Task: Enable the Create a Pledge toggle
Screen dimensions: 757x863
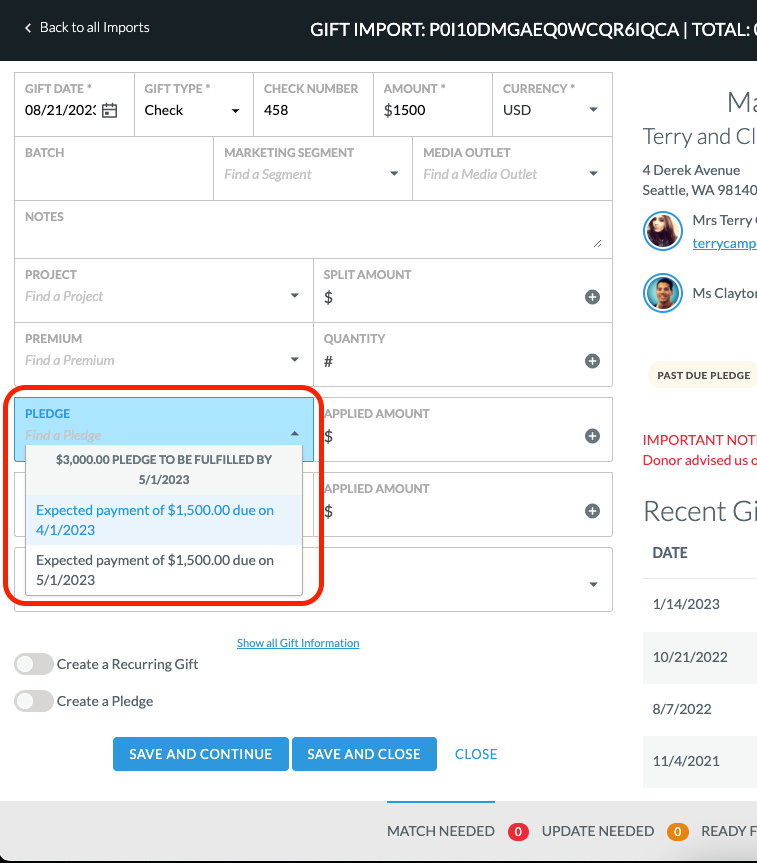Action: click(34, 701)
